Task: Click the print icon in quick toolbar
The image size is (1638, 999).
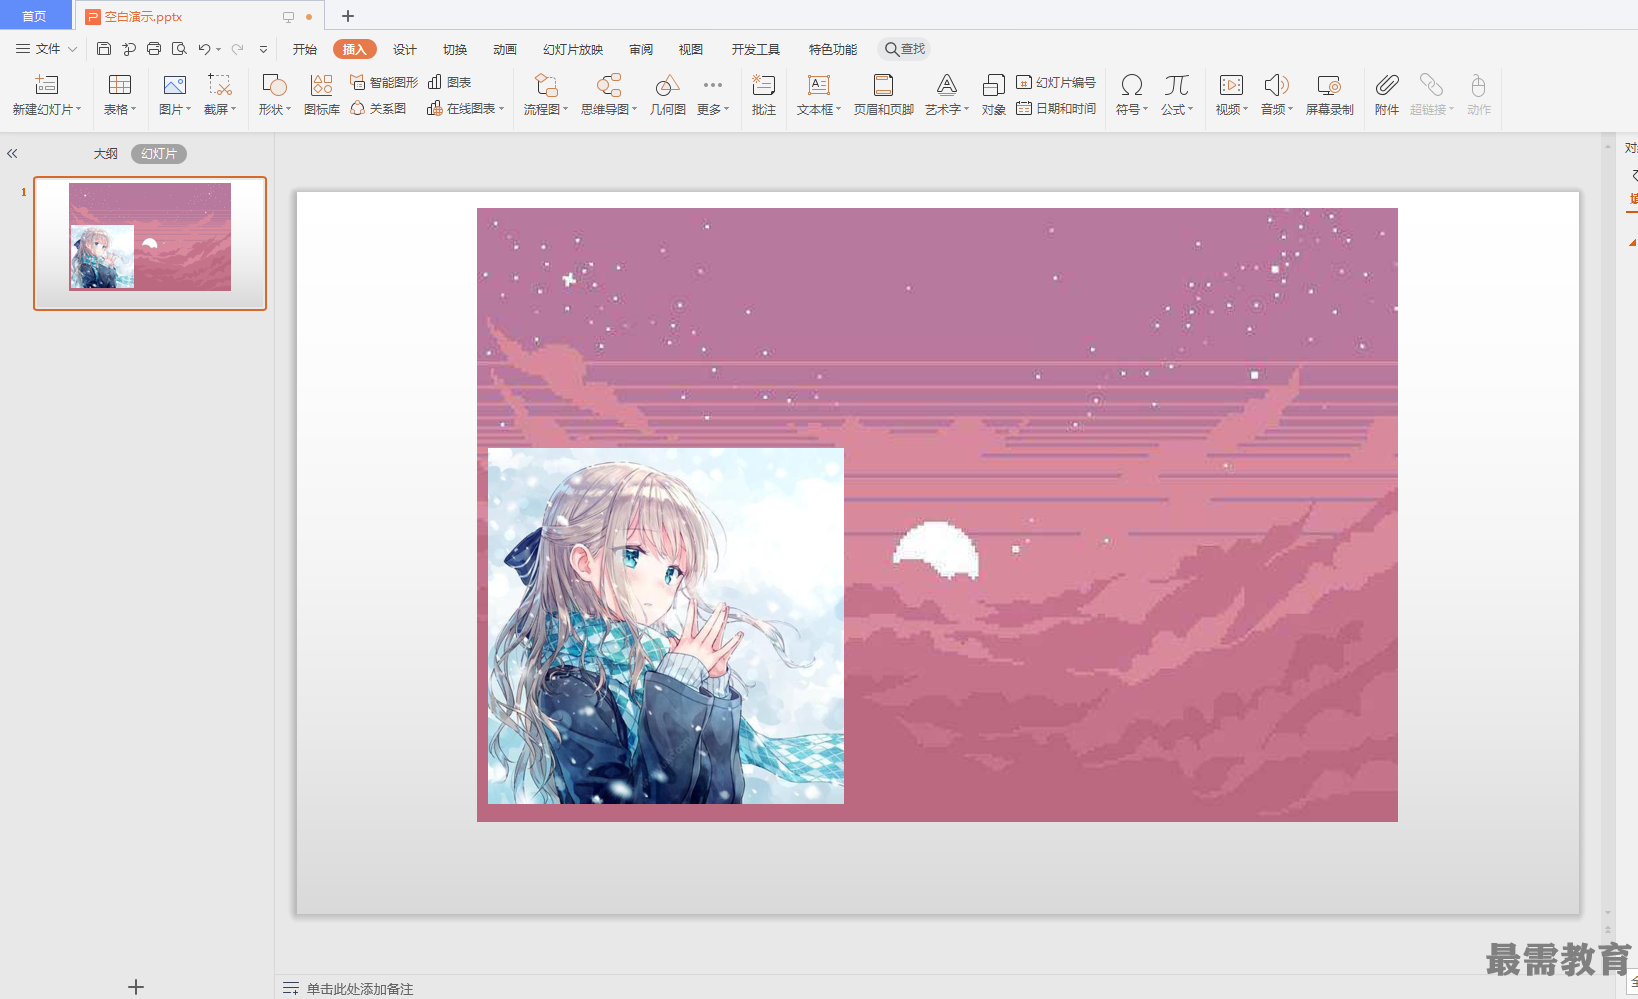Action: [x=154, y=48]
